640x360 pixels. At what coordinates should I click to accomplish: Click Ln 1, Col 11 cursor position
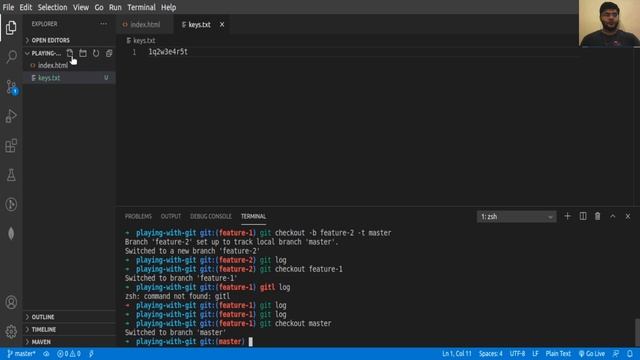coord(457,354)
